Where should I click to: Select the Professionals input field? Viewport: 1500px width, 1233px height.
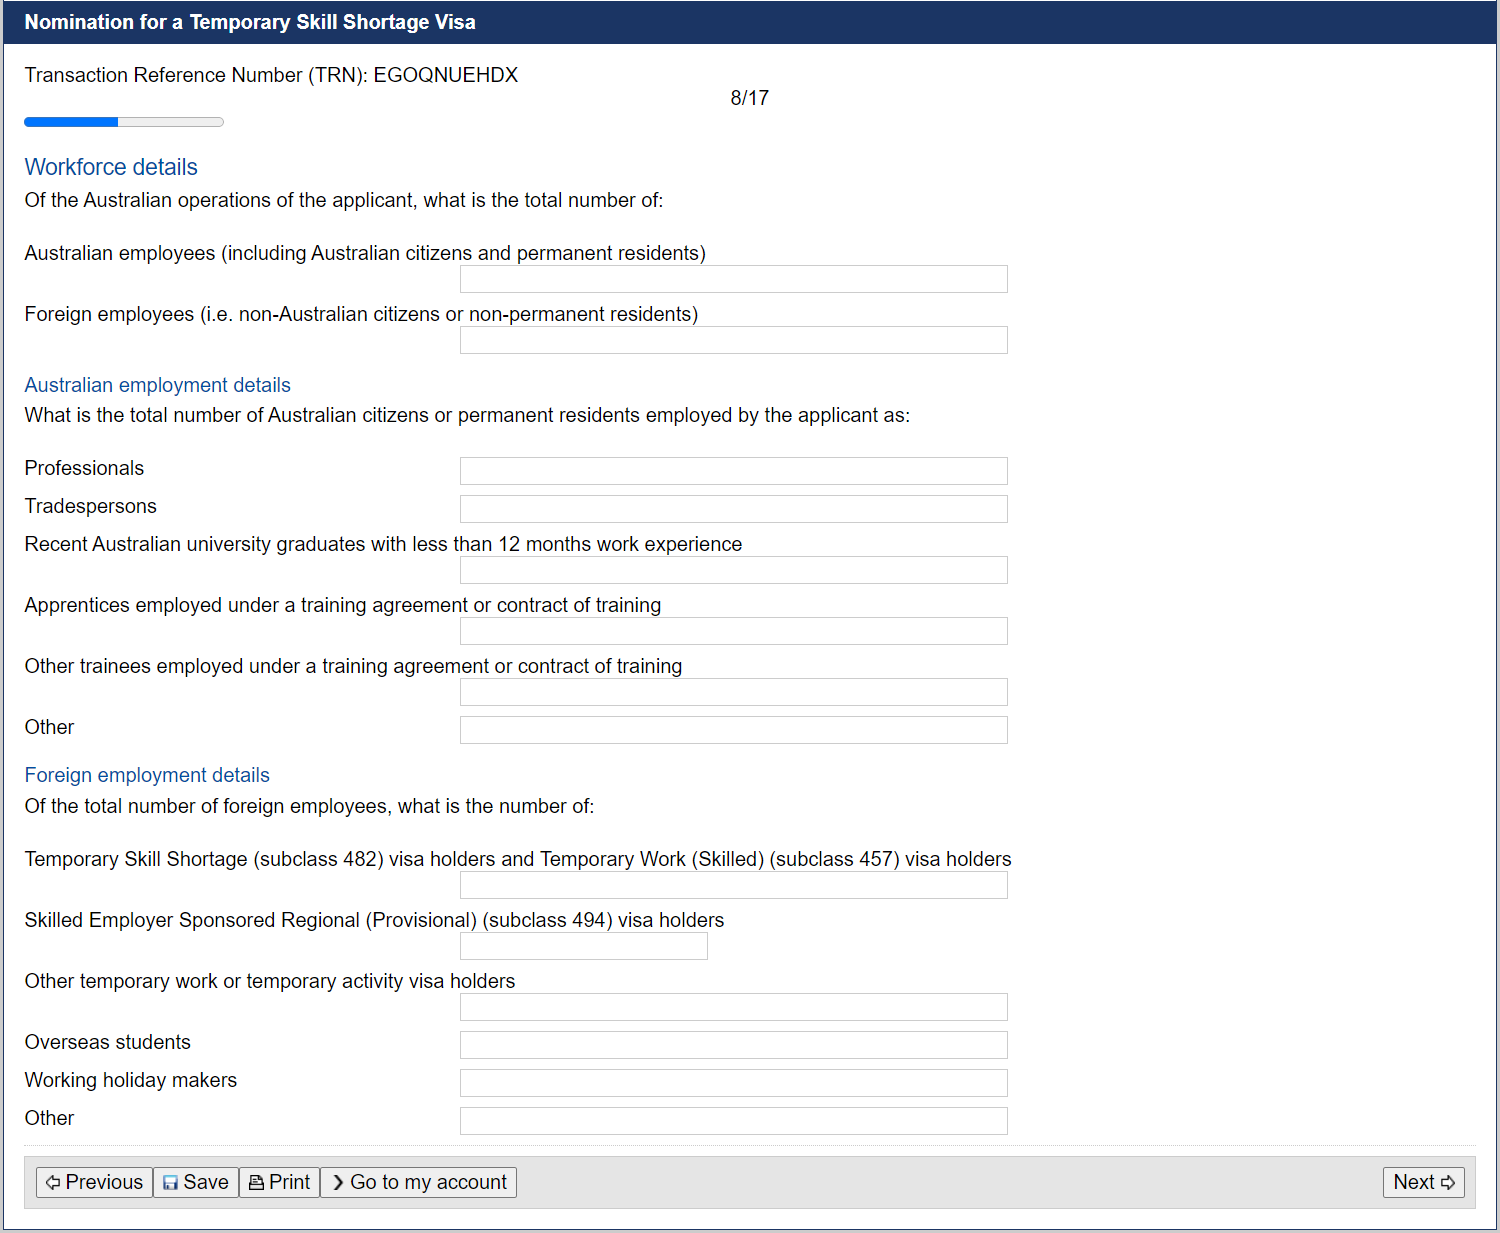coord(734,471)
